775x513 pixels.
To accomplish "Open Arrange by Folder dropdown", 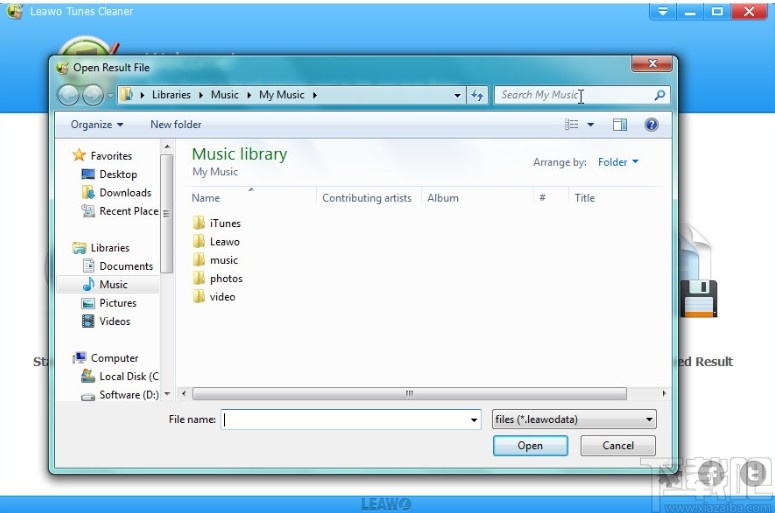I will [x=618, y=162].
